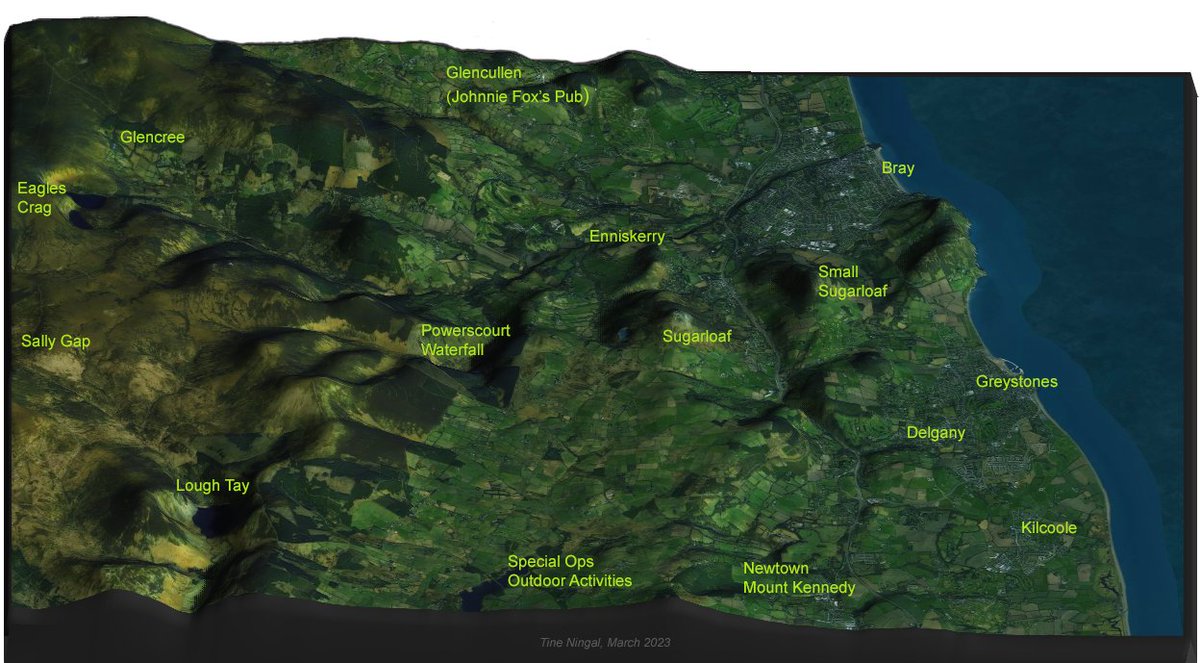Click the Lough Tay label

coord(212,485)
